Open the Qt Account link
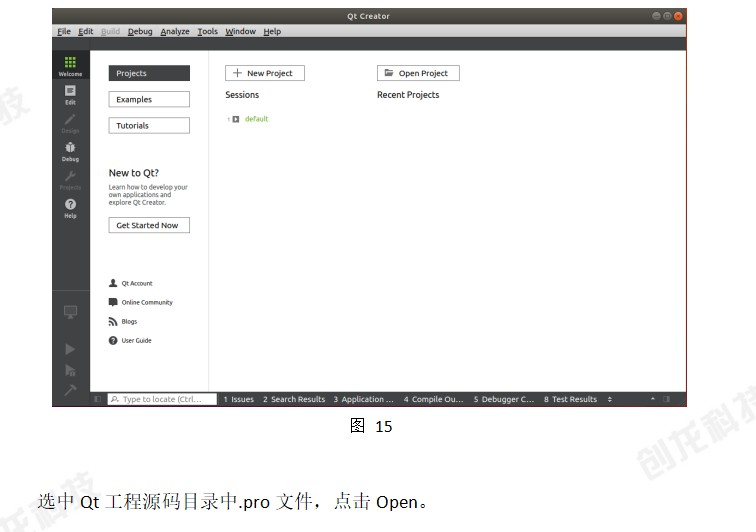The width and height of the screenshot is (756, 532). point(137,284)
